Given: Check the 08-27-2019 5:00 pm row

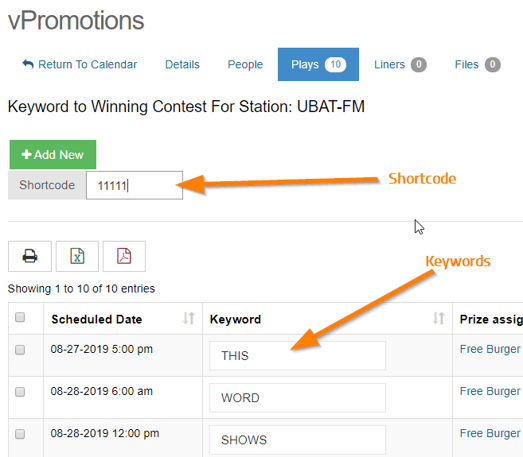Looking at the screenshot, I should point(20,350).
